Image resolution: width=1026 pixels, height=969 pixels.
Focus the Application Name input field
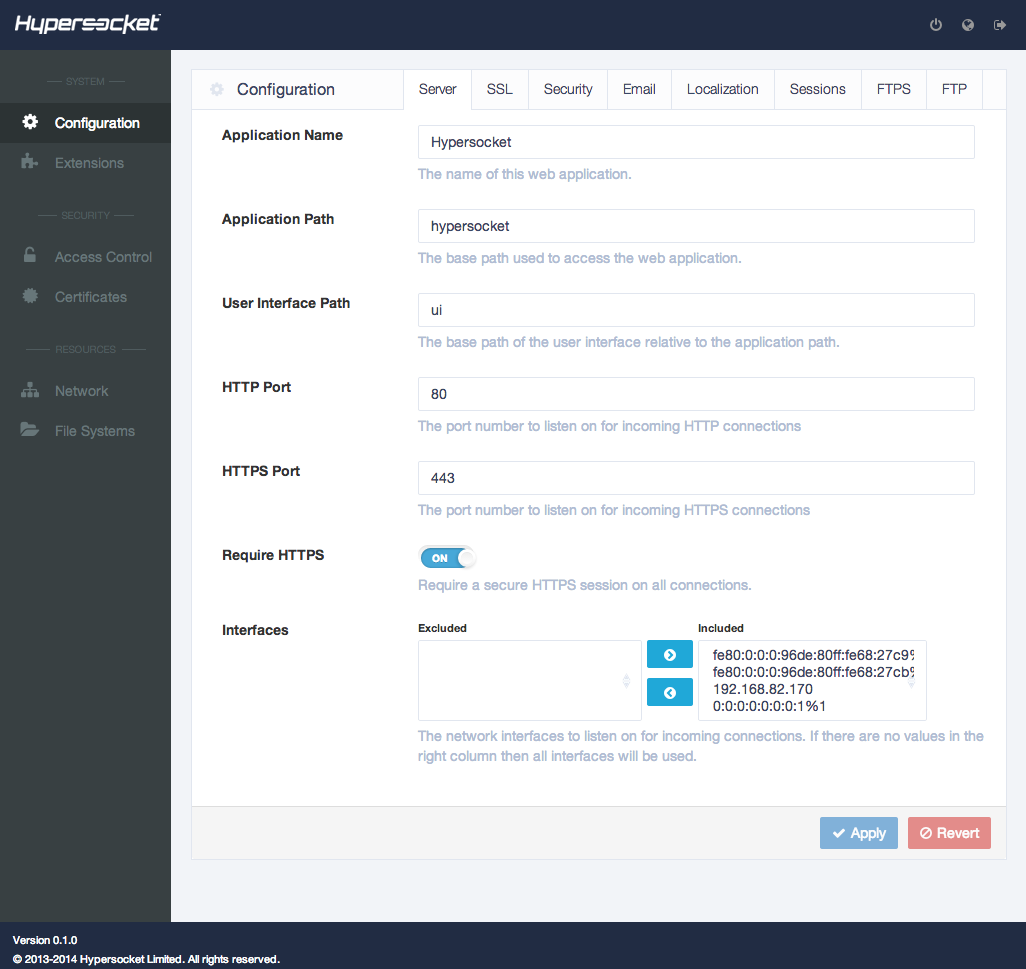pos(696,142)
